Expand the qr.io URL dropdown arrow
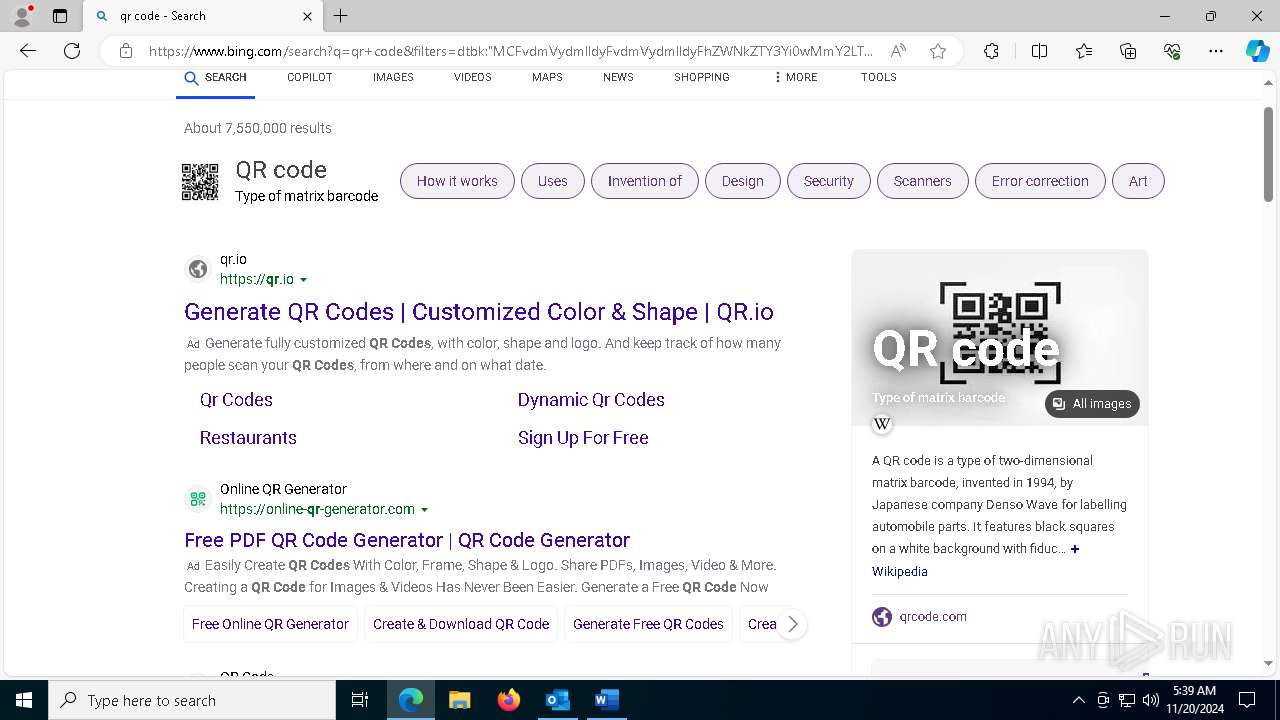 [303, 281]
